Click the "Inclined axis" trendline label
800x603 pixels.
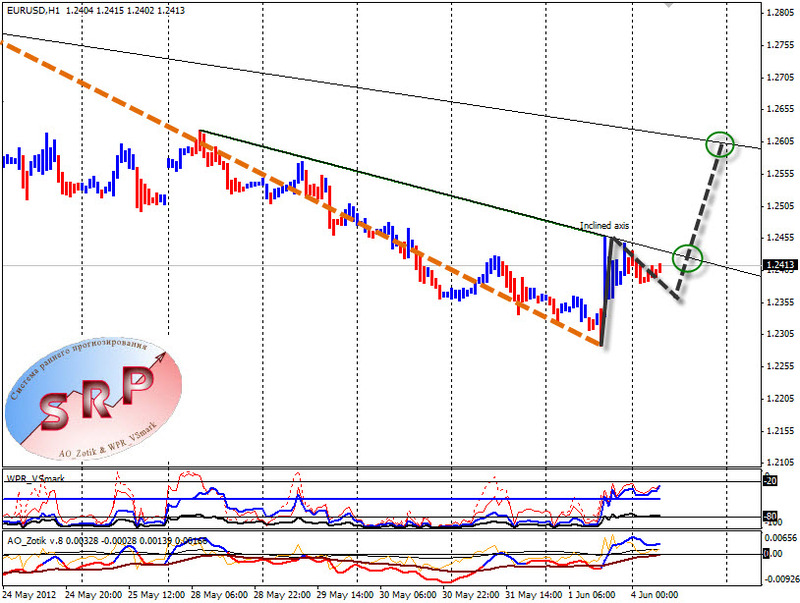point(605,225)
